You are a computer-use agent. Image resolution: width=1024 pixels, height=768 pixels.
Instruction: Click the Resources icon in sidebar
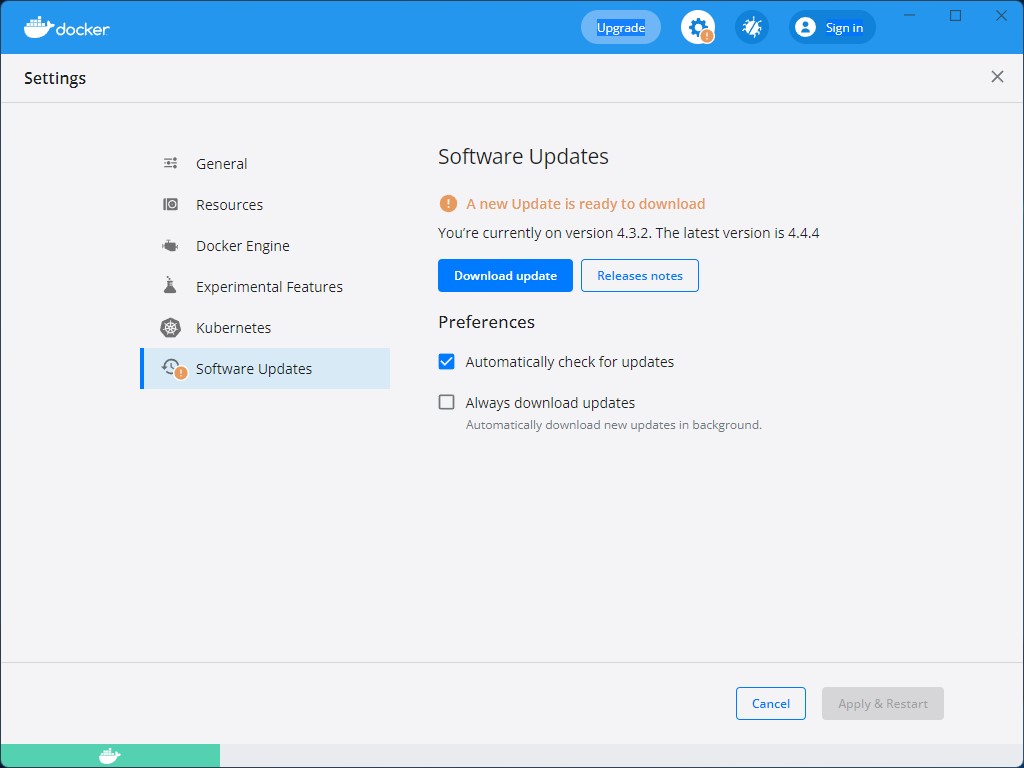[169, 204]
